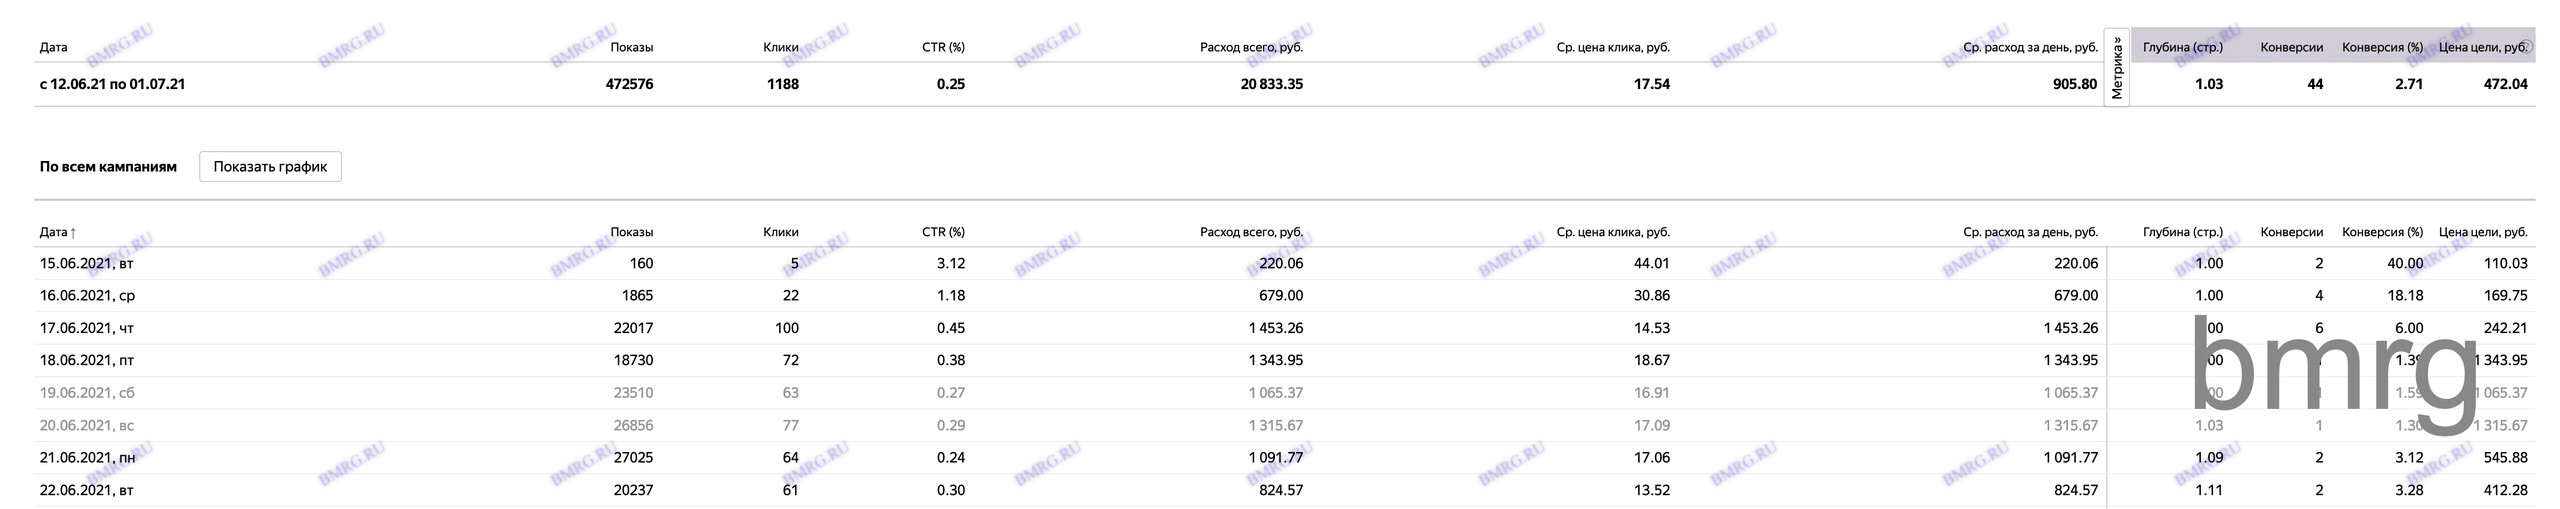This screenshot has height=509, width=2560.
Task: Select the 15.06.2021, вт date row
Action: coord(86,264)
